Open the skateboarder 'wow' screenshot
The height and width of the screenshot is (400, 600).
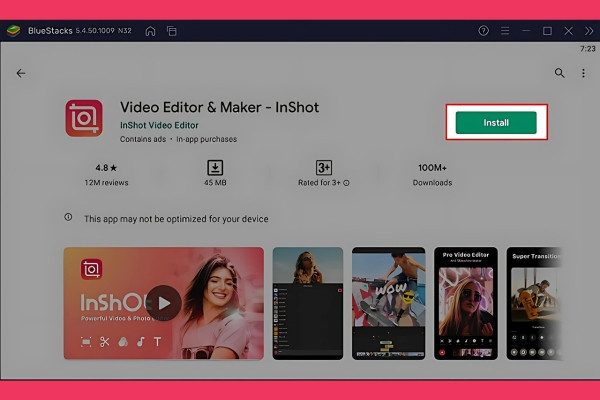coord(388,303)
